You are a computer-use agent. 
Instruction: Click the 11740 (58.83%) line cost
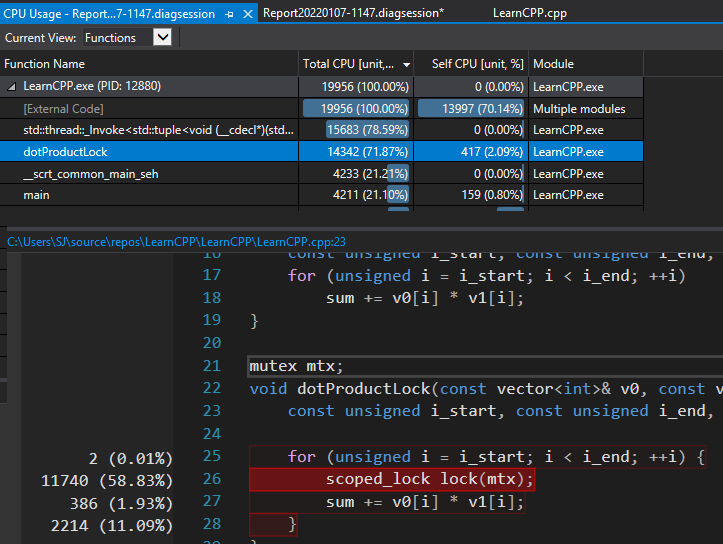107,480
